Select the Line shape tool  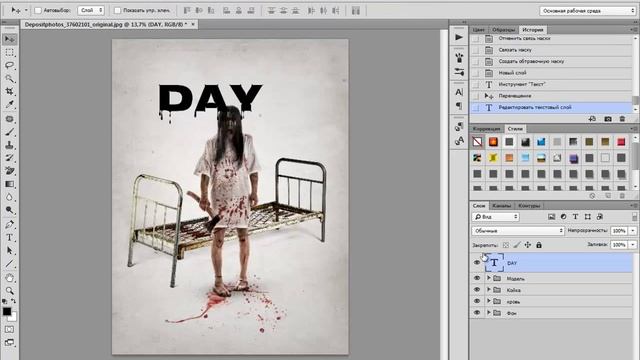pos(9,264)
